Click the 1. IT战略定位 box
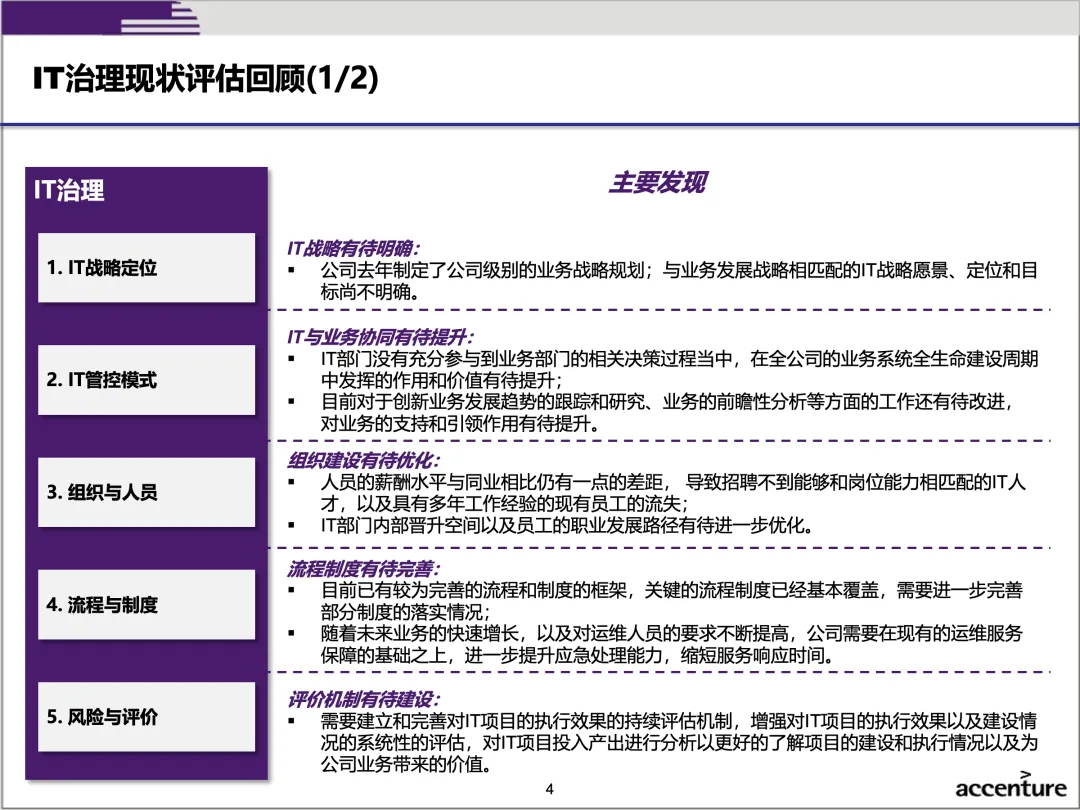1080x810 pixels. click(146, 267)
